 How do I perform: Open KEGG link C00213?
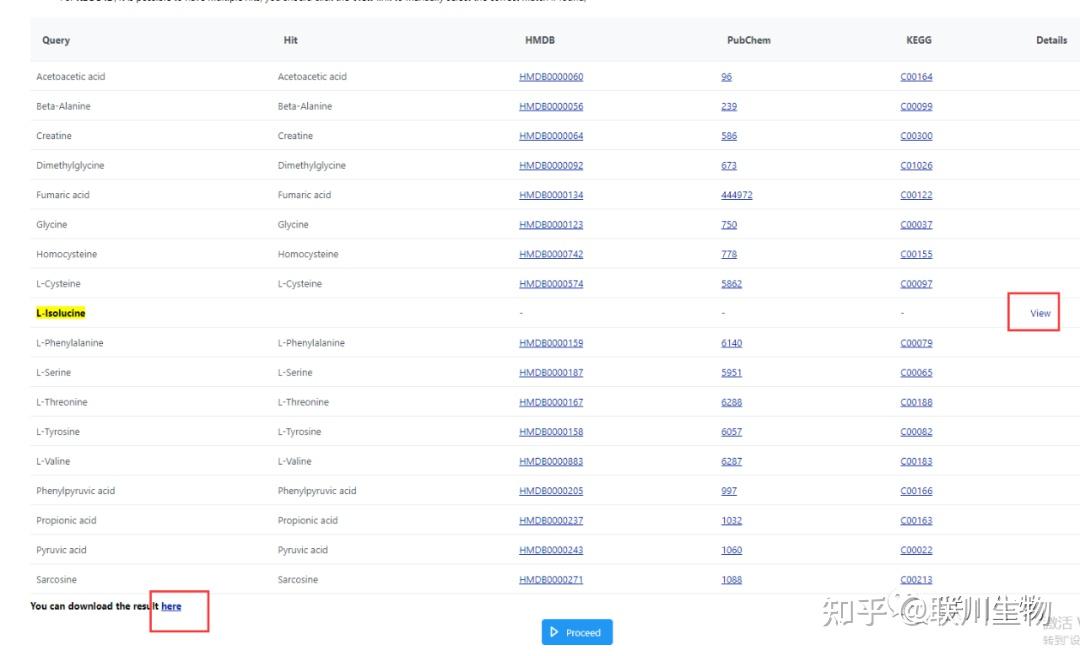916,580
